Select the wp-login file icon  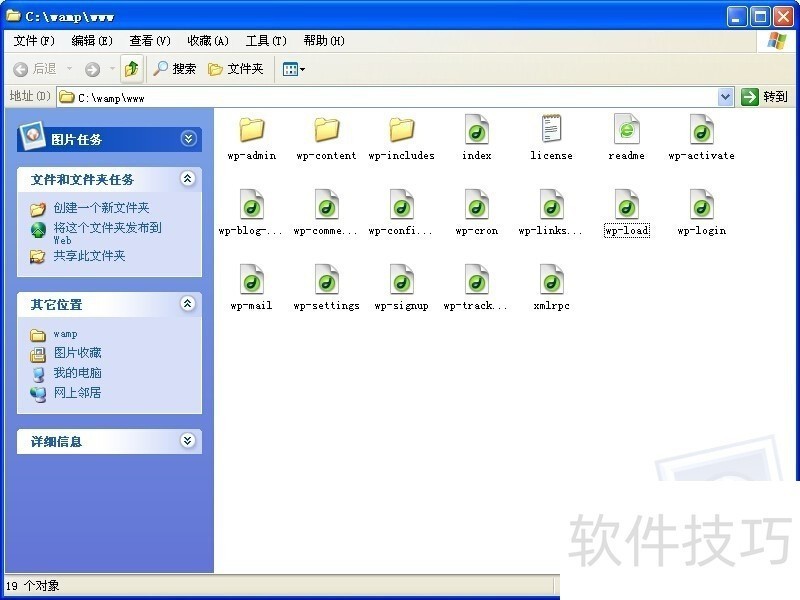(702, 205)
